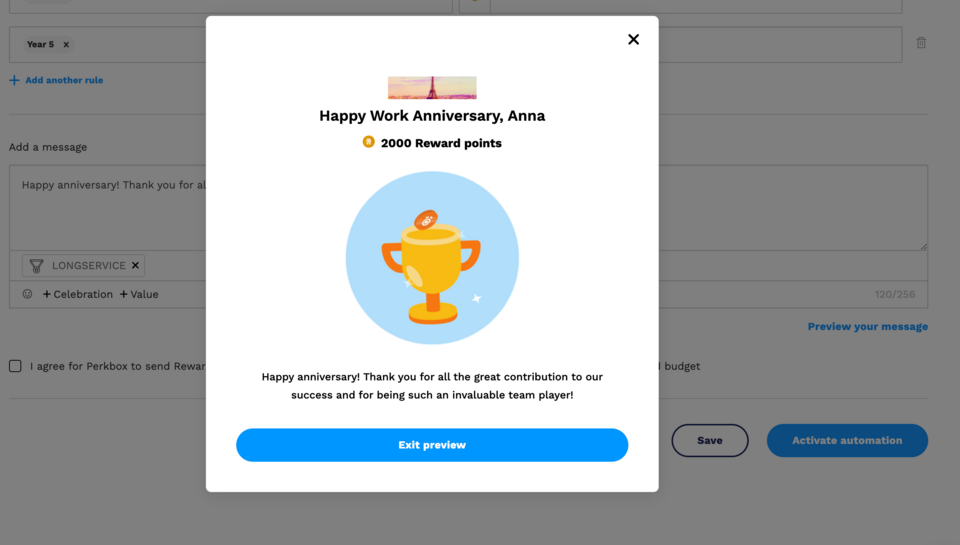960x545 pixels.
Task: Click the LONGSERVICE medal icon
Action: click(37, 266)
